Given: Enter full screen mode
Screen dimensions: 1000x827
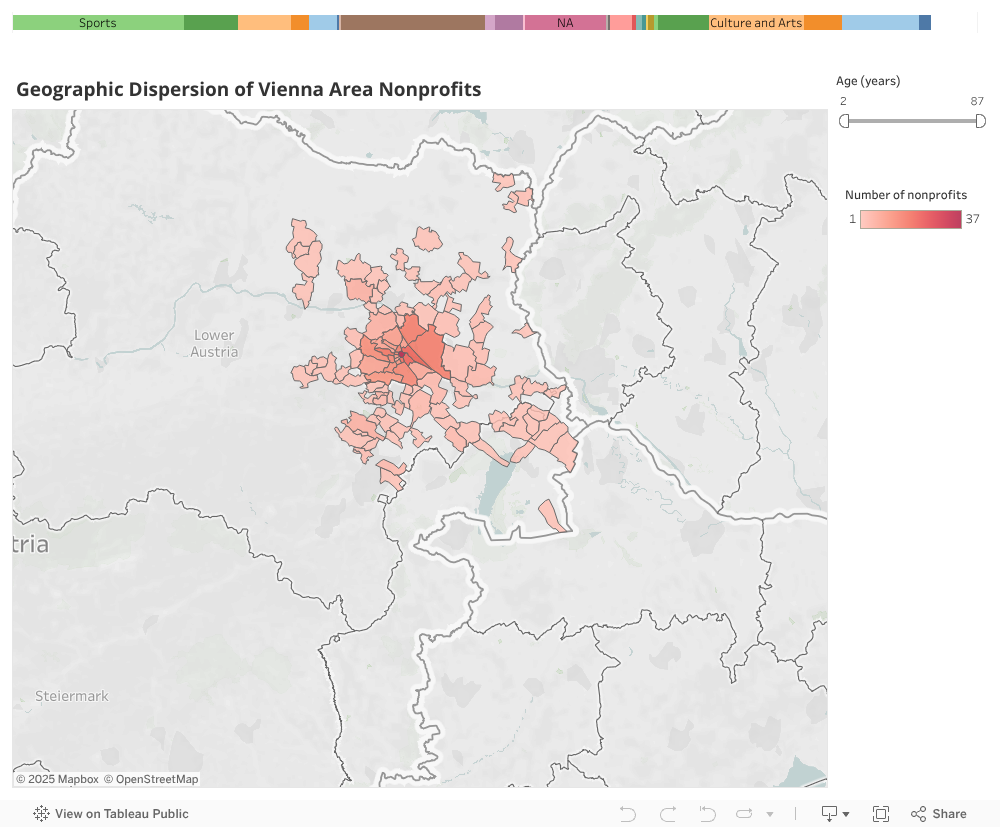Looking at the screenshot, I should [881, 814].
